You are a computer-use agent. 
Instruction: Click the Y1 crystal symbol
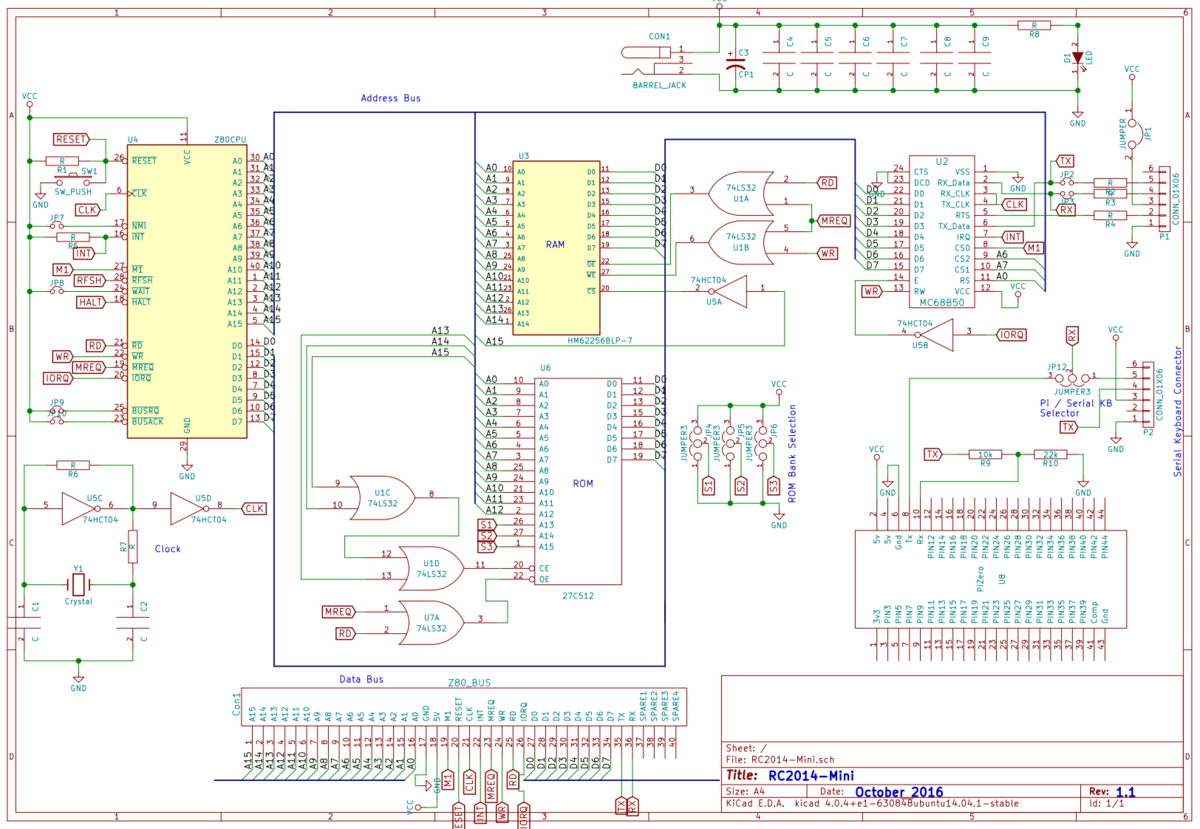(78, 584)
